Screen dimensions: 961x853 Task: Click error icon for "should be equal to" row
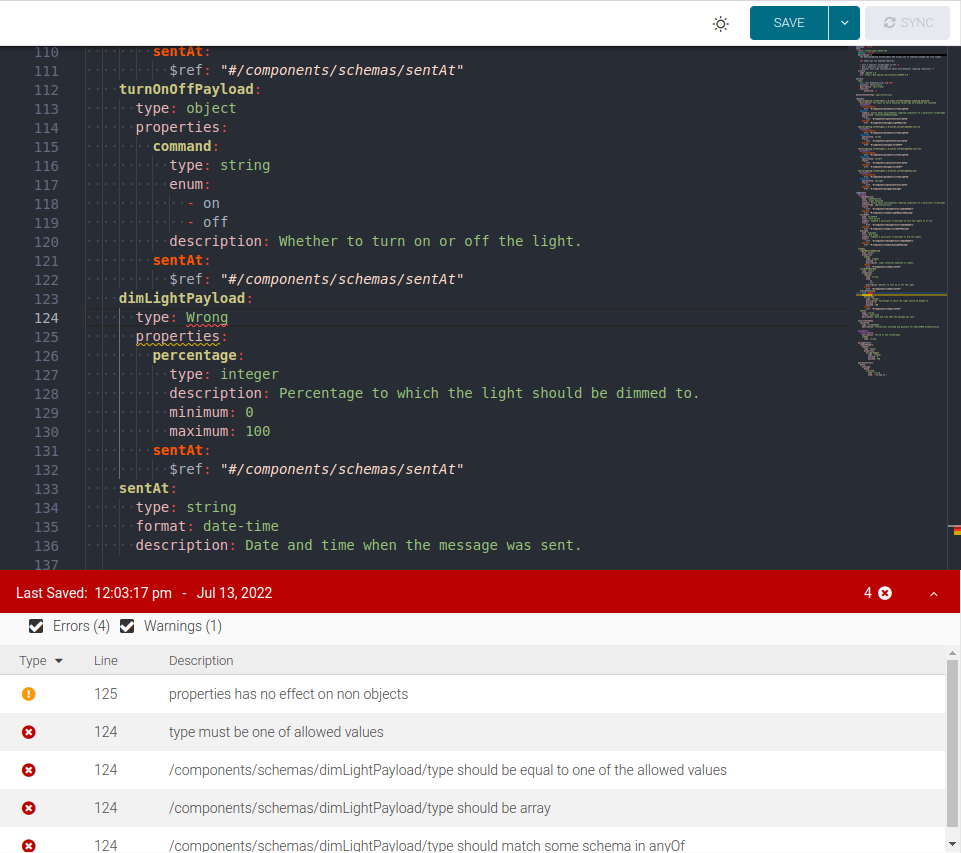pos(29,770)
